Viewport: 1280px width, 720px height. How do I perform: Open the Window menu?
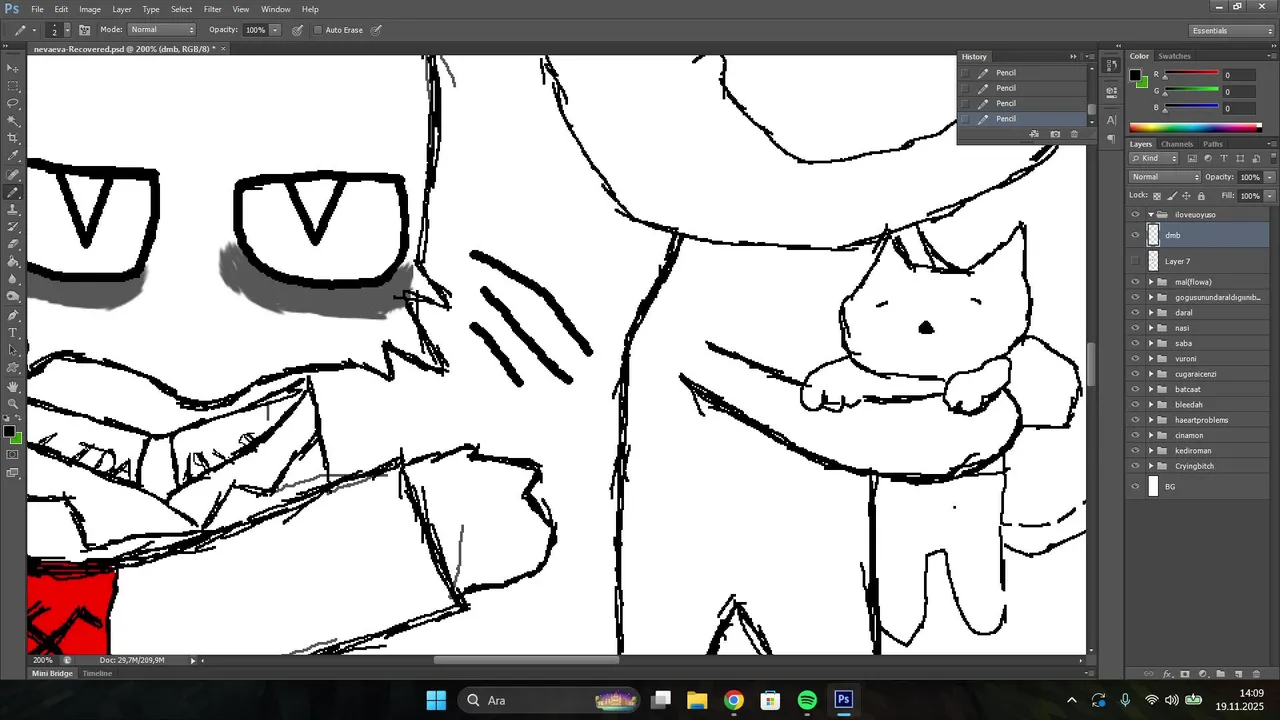276,9
